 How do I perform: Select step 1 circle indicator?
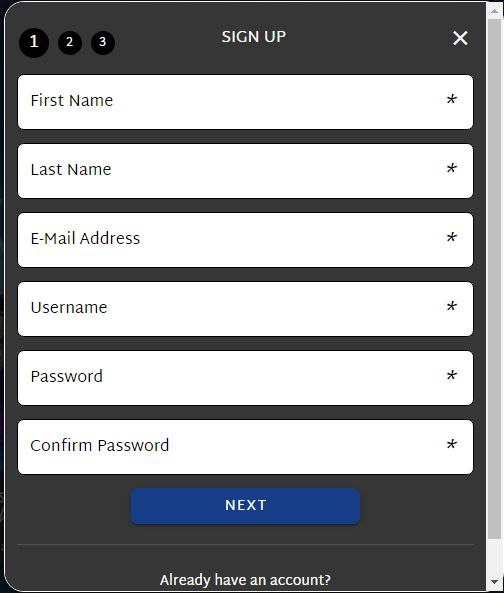tap(34, 42)
